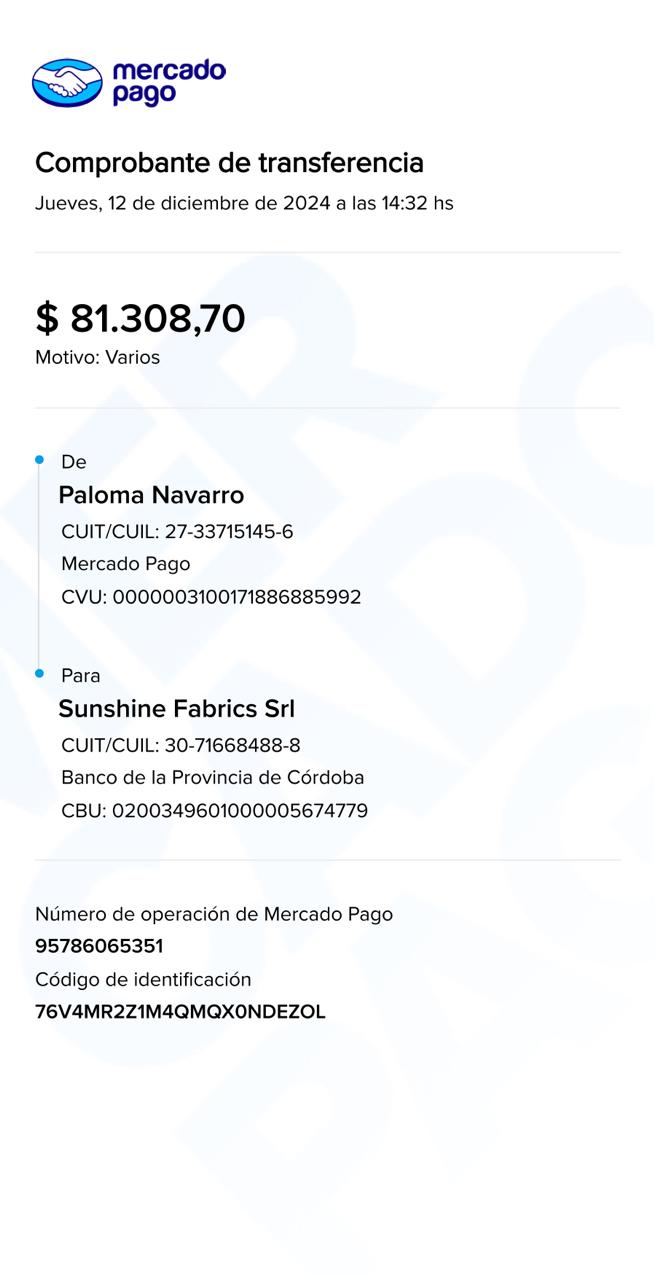This screenshot has width=655, height=1280.
Task: Click the transfer date and time line
Action: point(244,203)
